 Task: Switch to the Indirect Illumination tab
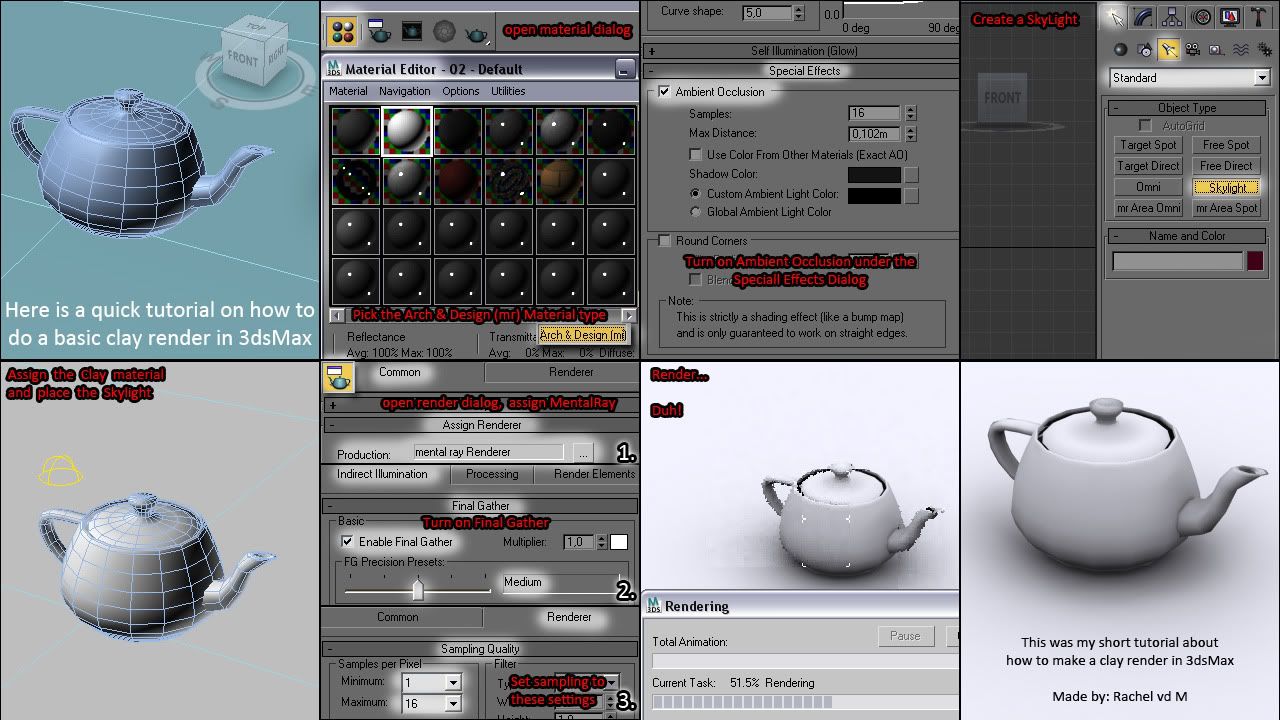(382, 474)
